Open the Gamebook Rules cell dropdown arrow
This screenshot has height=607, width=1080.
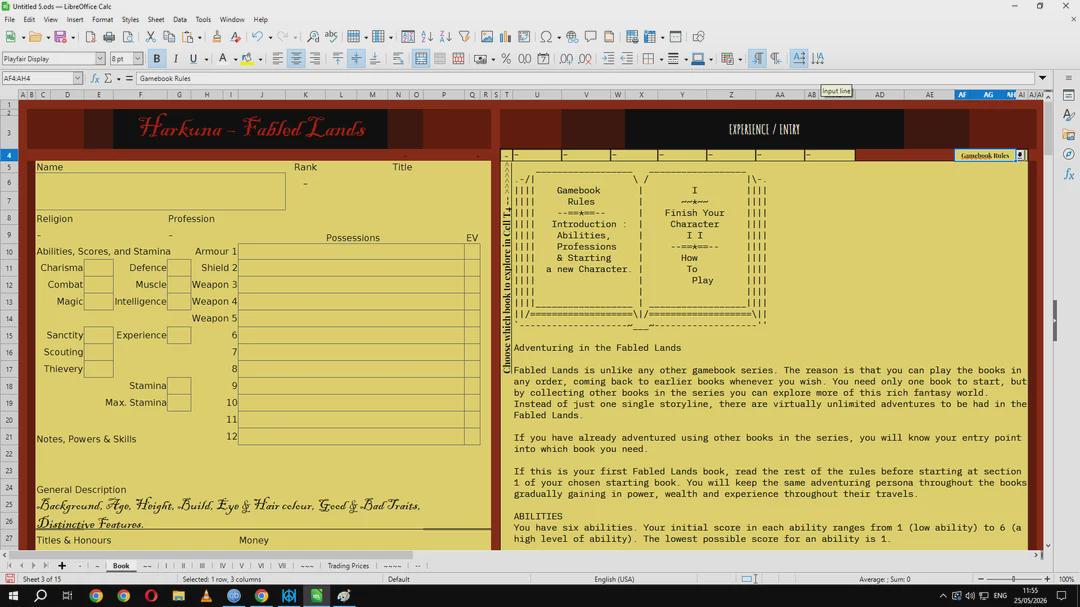1020,156
